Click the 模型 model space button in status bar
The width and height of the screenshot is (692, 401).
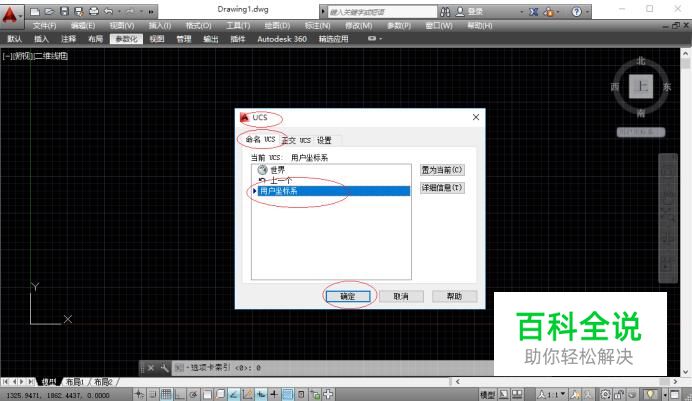coord(488,394)
